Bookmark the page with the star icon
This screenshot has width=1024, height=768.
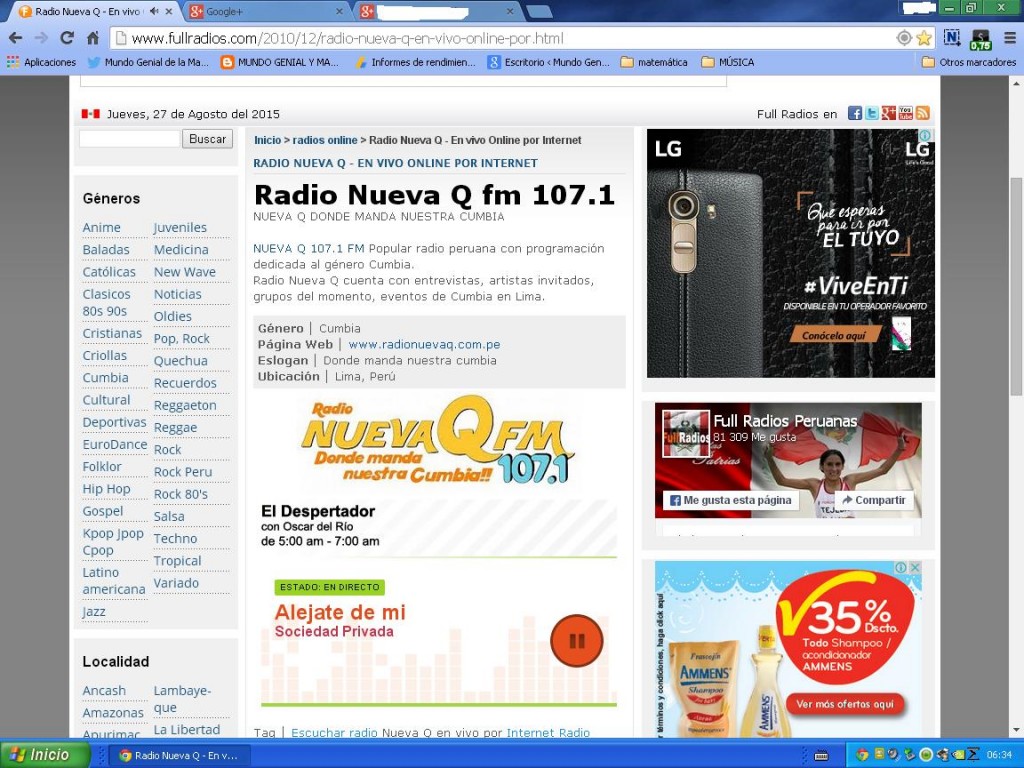coord(925,36)
